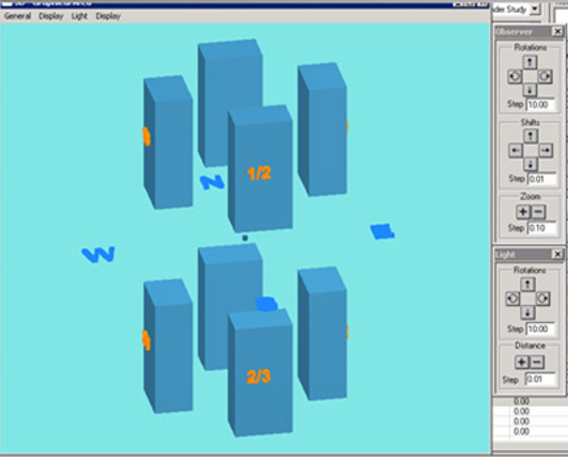Close the Light panel
Screen dimensions: 568x457
click(x=557, y=255)
